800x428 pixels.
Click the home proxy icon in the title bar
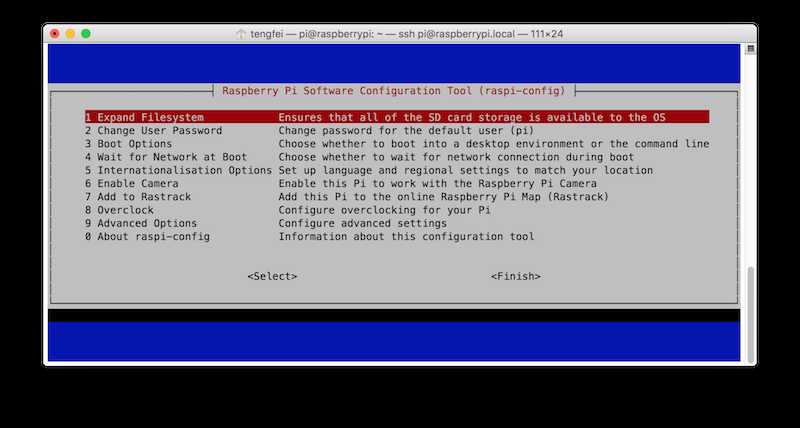pos(241,34)
